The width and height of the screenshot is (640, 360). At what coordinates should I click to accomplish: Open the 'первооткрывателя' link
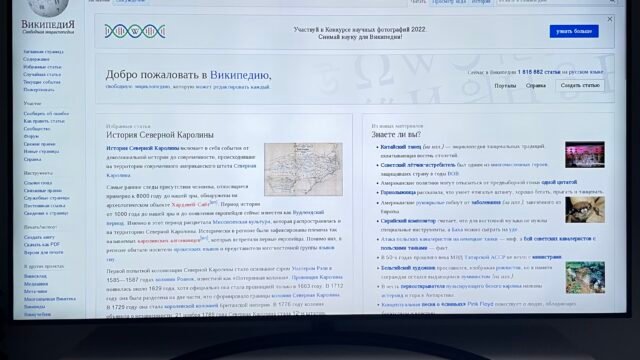tap(422, 286)
